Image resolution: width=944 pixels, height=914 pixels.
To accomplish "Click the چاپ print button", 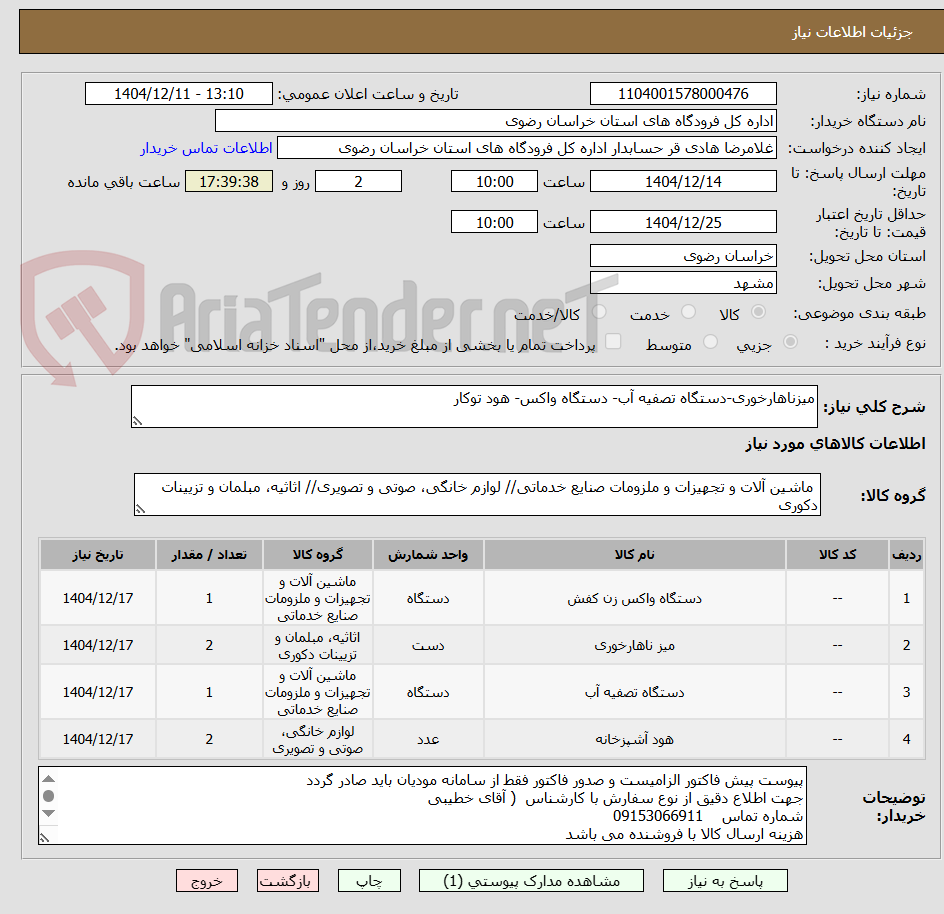I will coord(369,881).
